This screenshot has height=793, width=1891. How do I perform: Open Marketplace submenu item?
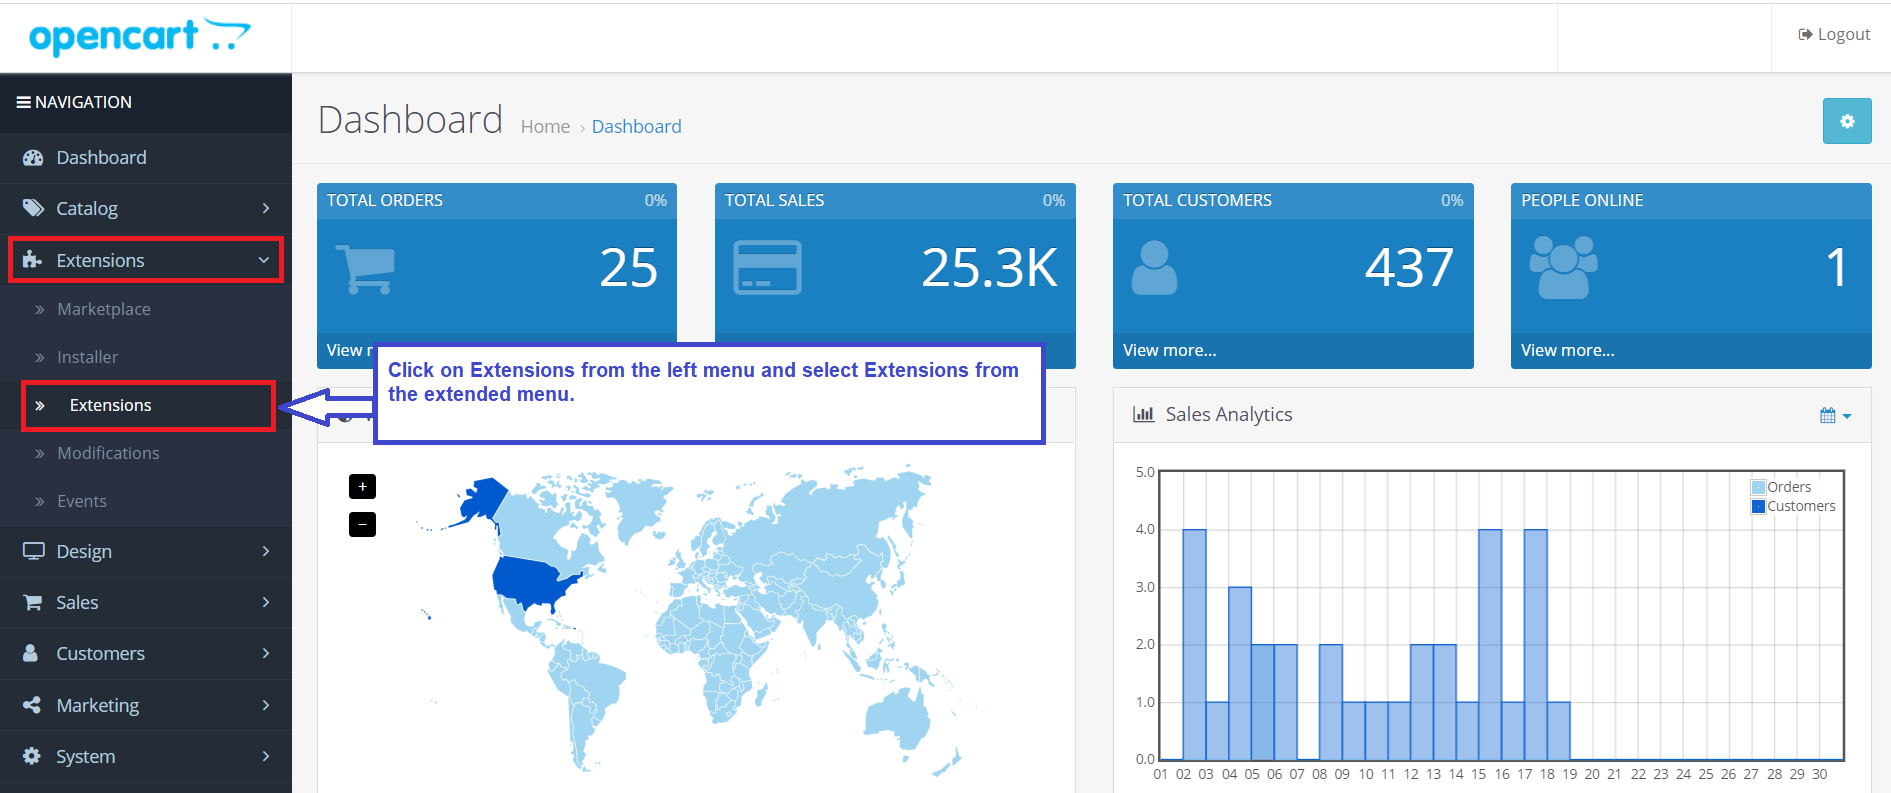click(x=146, y=309)
